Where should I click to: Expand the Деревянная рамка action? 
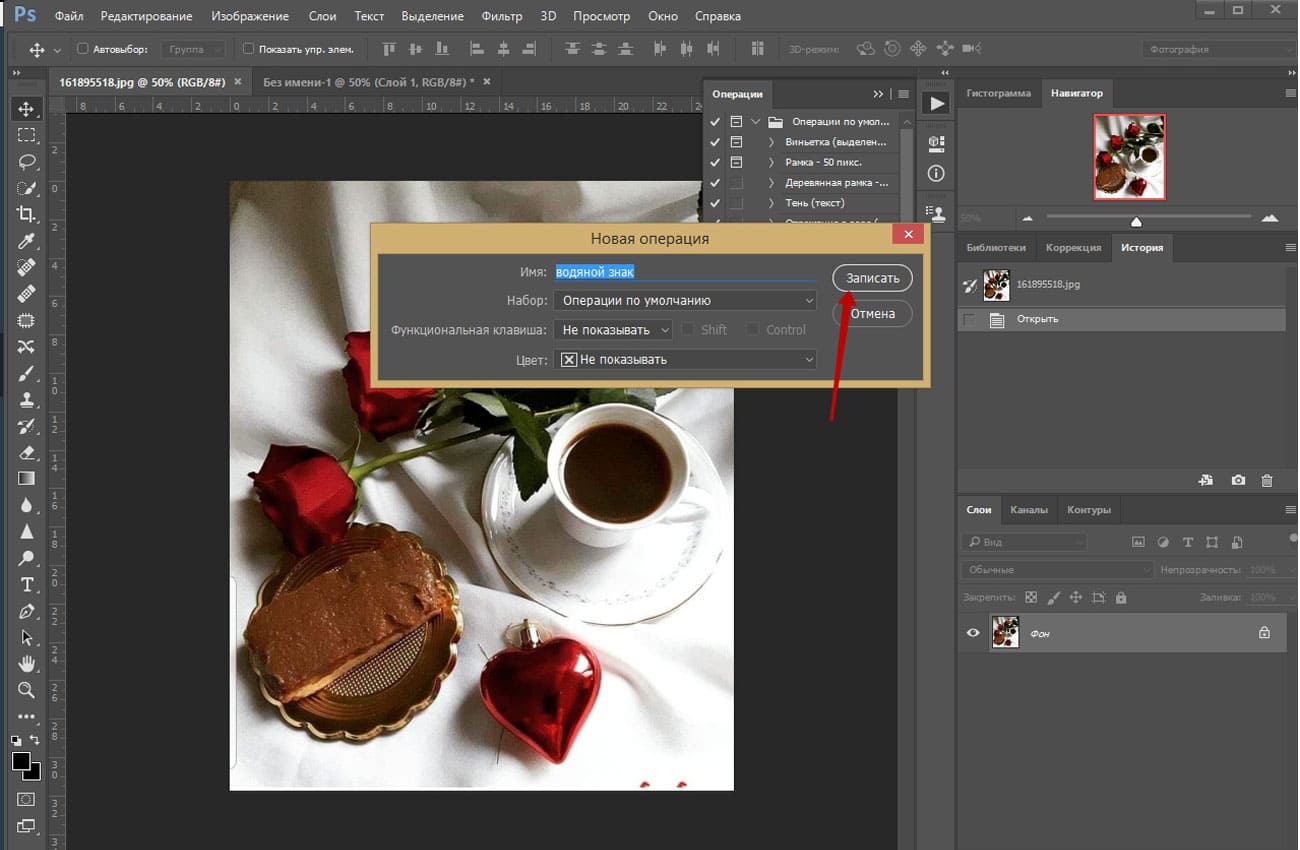[772, 183]
